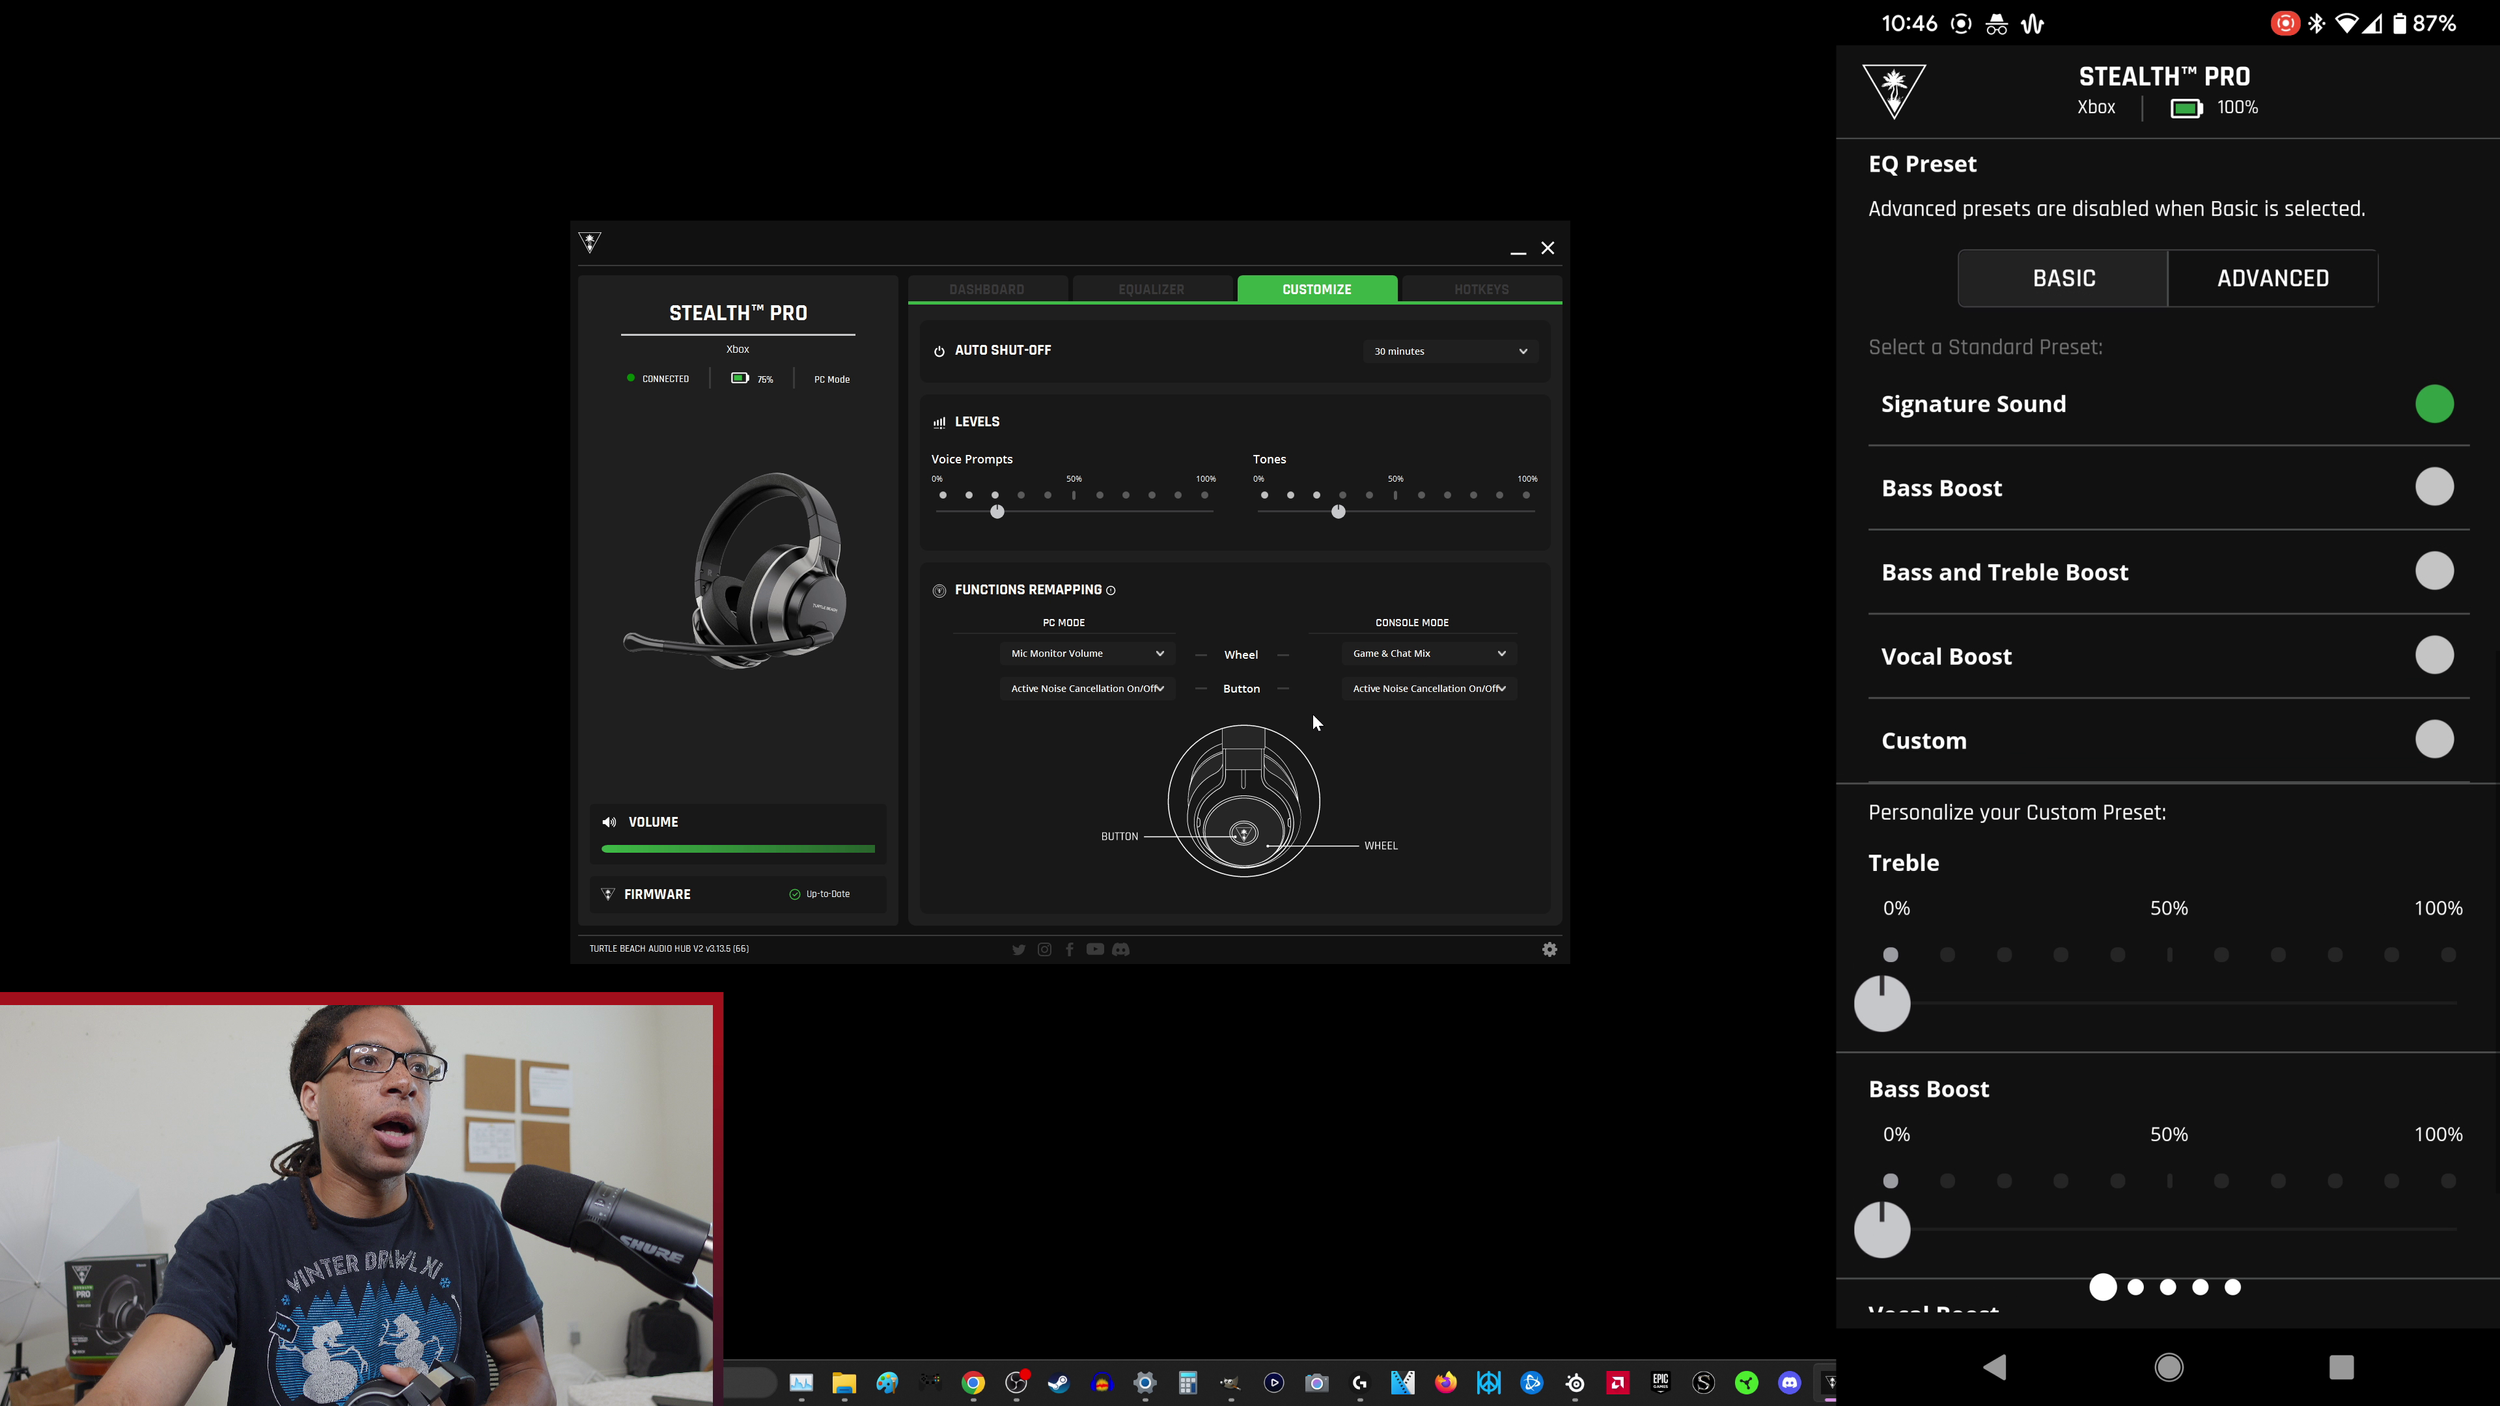Open Console Mode Wheel dropdown Game & Chat Mix
Viewport: 2500px width, 1406px height.
point(1429,654)
